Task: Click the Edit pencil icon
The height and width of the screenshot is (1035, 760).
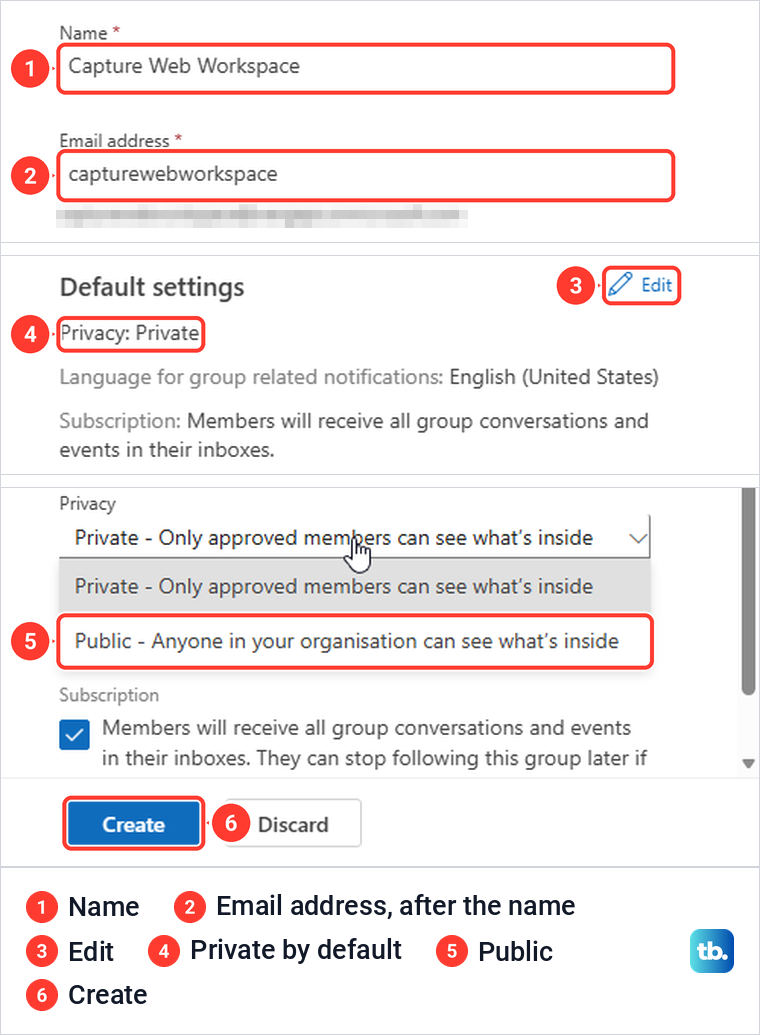Action: [619, 284]
